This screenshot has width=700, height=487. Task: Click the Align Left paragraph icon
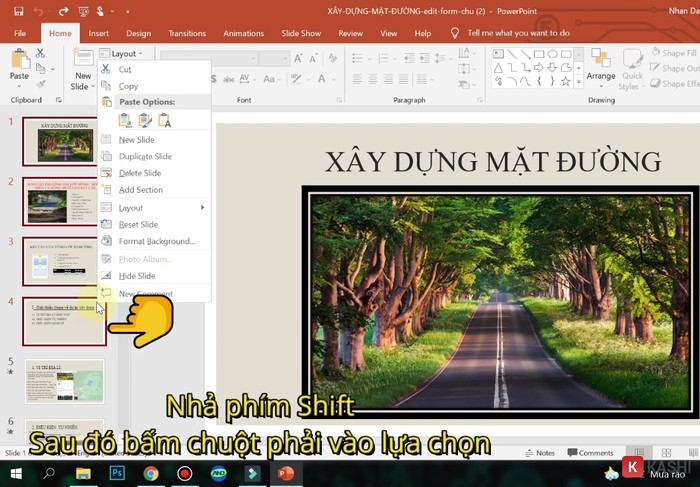pyautogui.click(x=357, y=79)
